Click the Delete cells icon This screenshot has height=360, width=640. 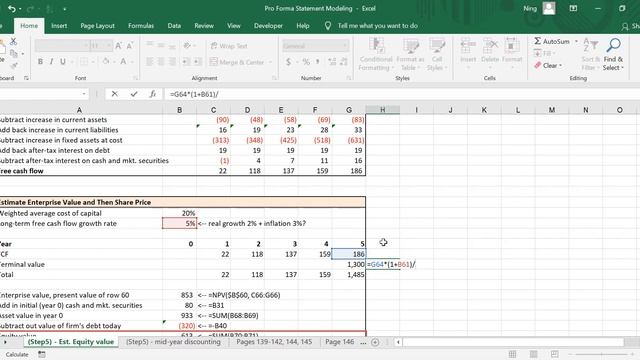point(490,51)
